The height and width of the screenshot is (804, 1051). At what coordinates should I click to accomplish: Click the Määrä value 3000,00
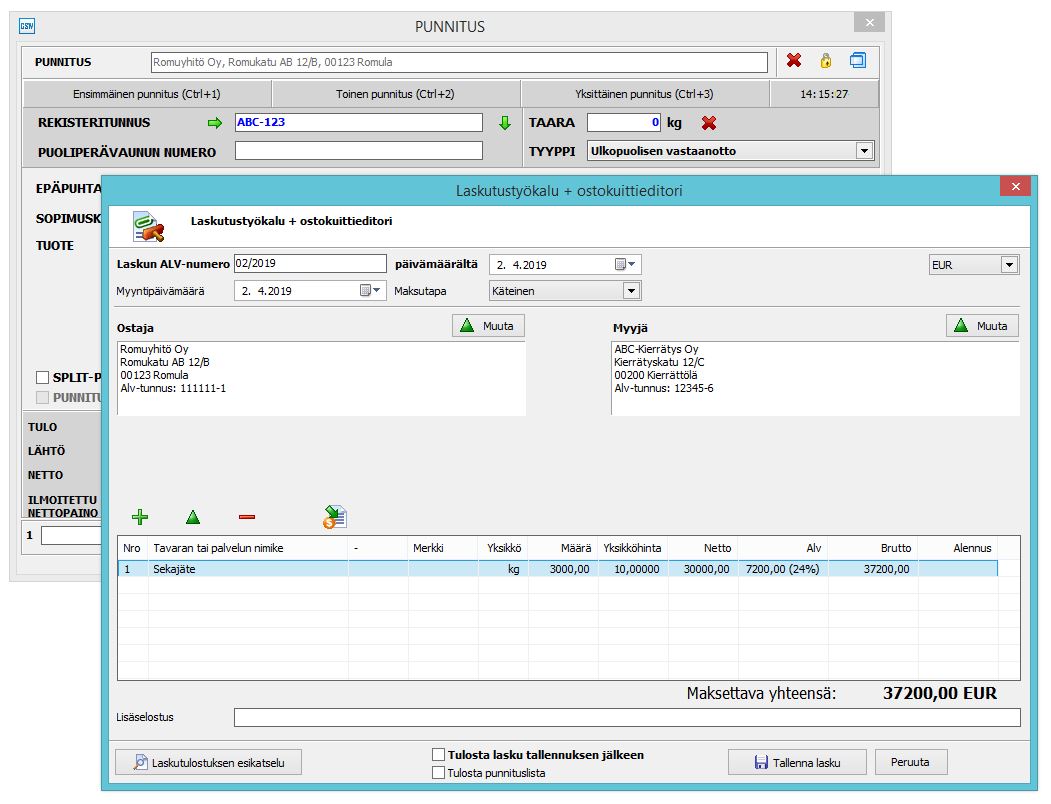click(570, 569)
